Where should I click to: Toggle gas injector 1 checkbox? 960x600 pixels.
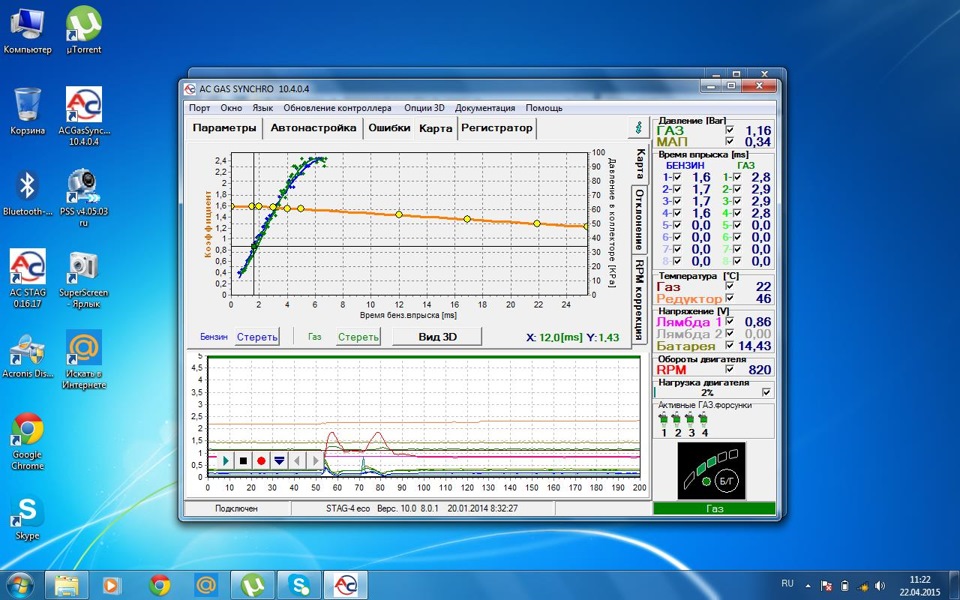737,177
